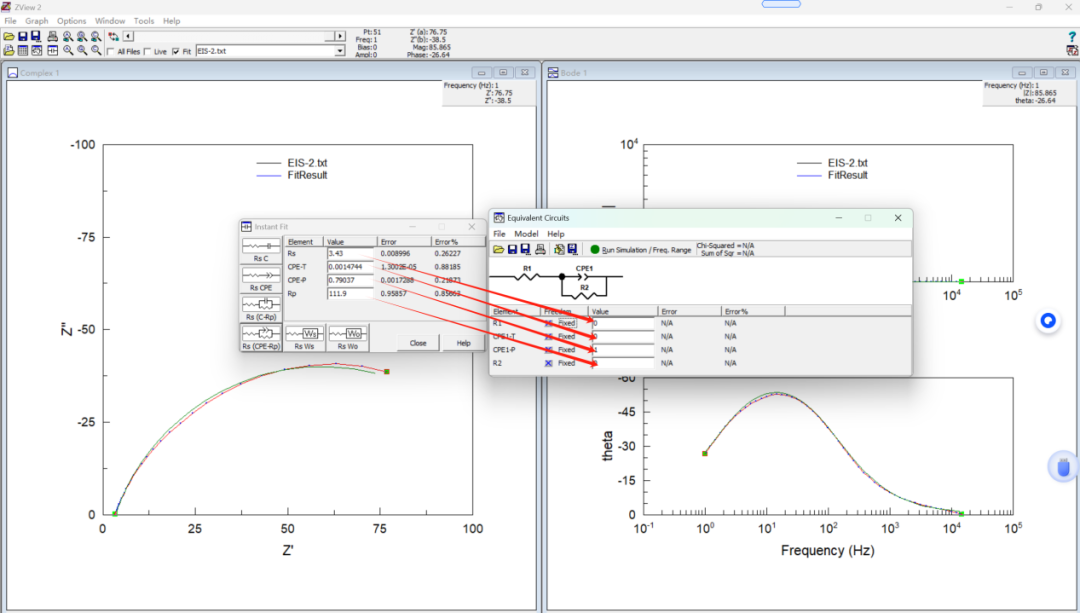Click the Close button in Instant Fit
This screenshot has height=613, width=1080.
click(x=418, y=343)
